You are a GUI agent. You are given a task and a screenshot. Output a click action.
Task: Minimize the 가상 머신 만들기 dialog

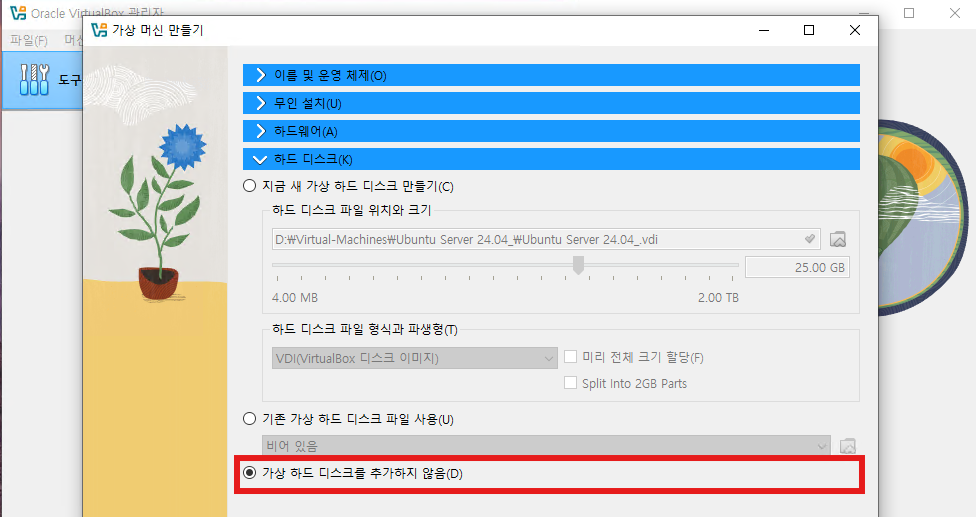click(x=764, y=30)
